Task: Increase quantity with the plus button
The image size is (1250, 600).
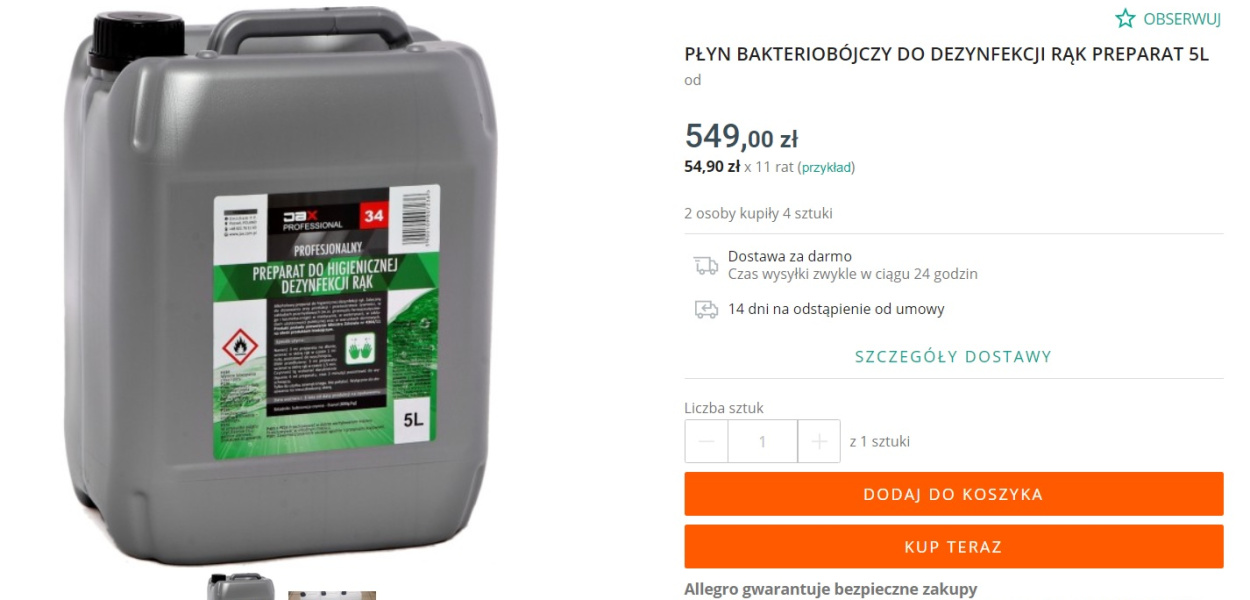Action: [x=819, y=441]
